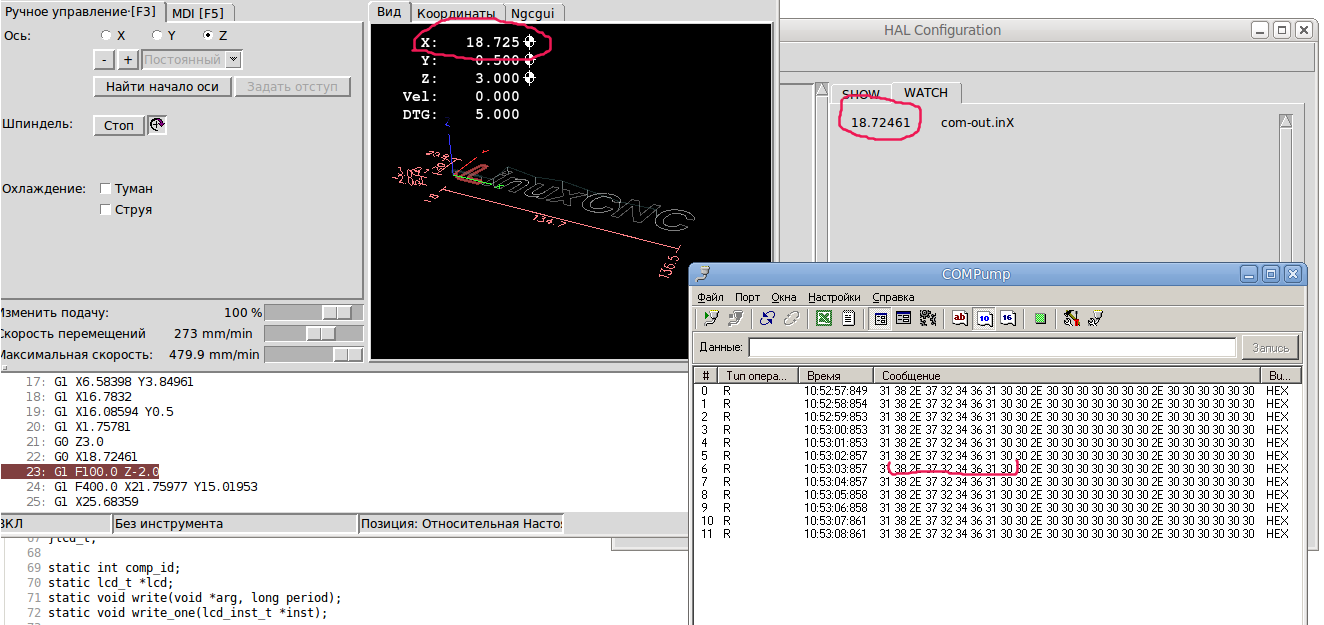
Task: Open the Окна menu in COMPump
Action: [784, 297]
